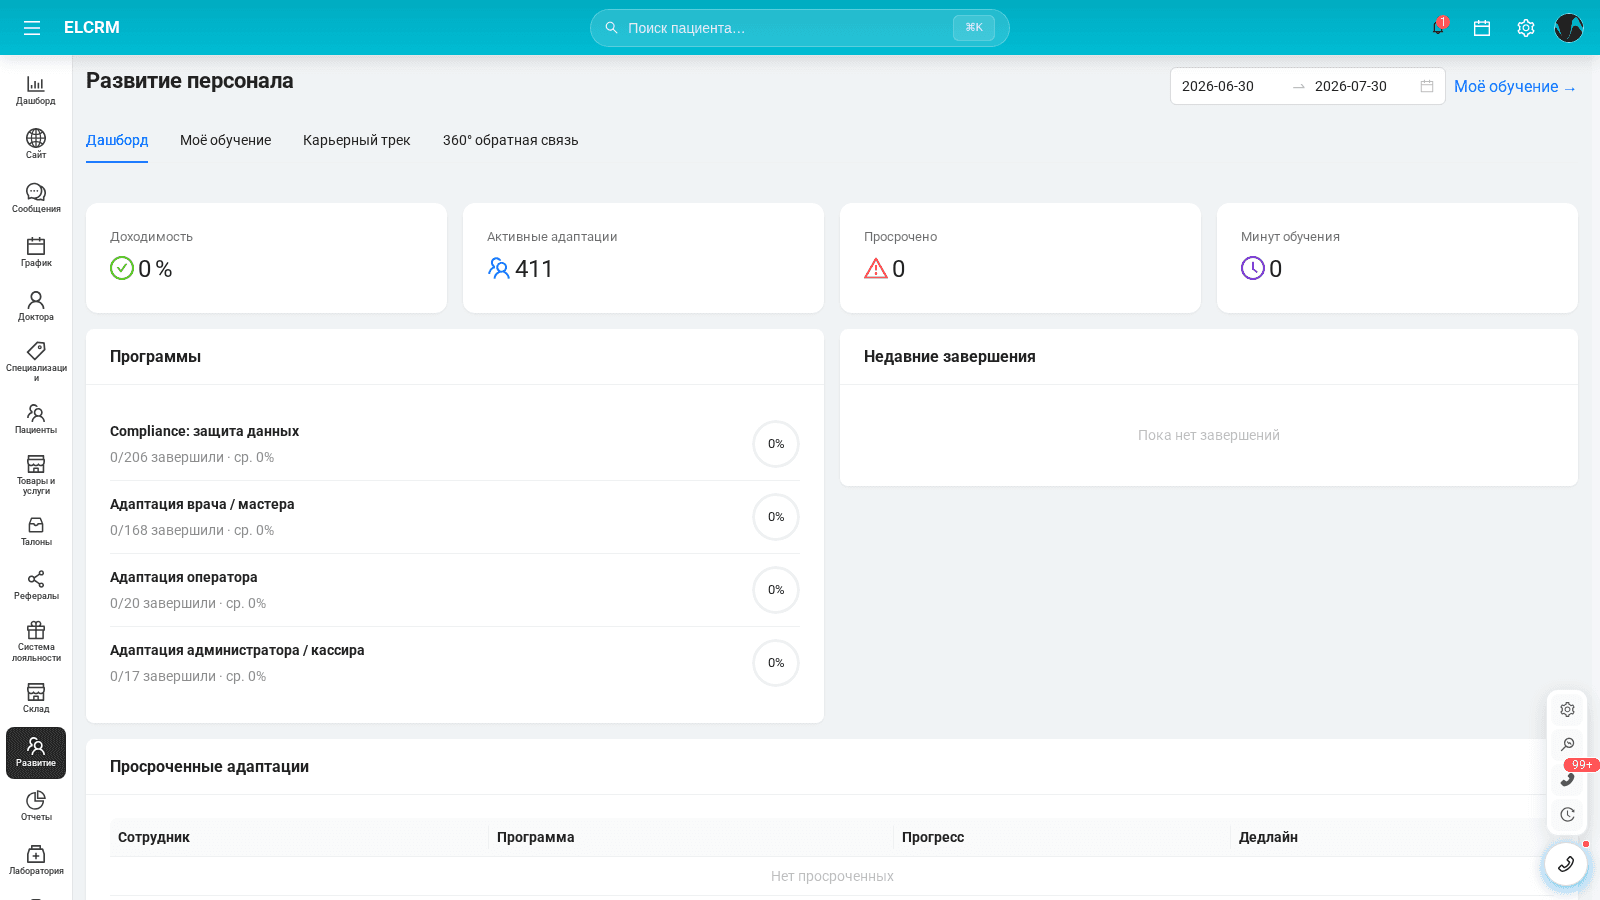Select the Дашборд tab
Image resolution: width=1600 pixels, height=900 pixels.
pyautogui.click(x=117, y=140)
